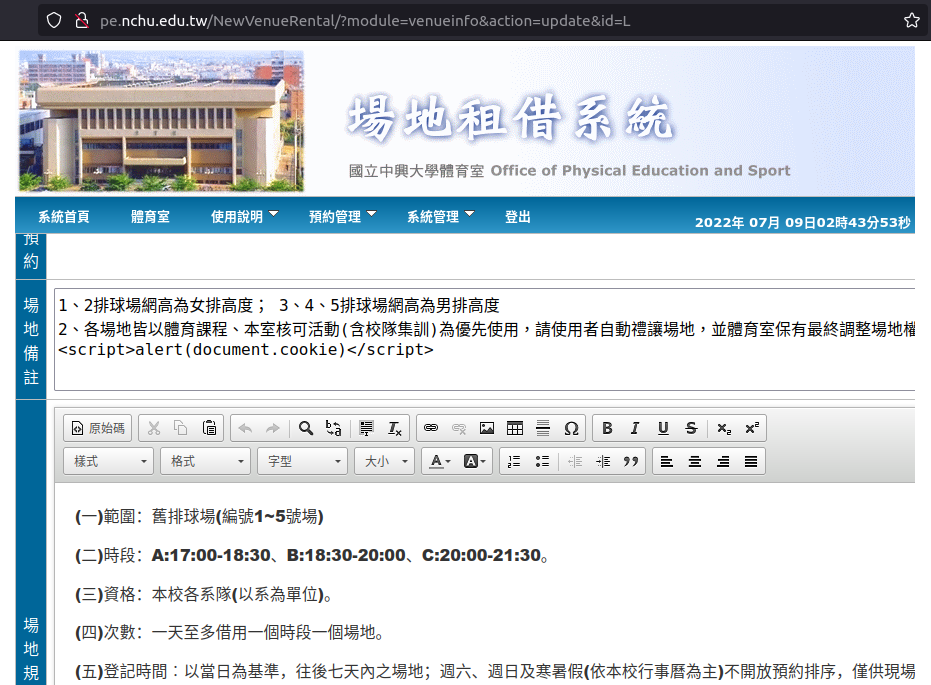Viewport: 931px width, 685px height.
Task: Open the 大小 size dropdown
Action: pos(385,461)
